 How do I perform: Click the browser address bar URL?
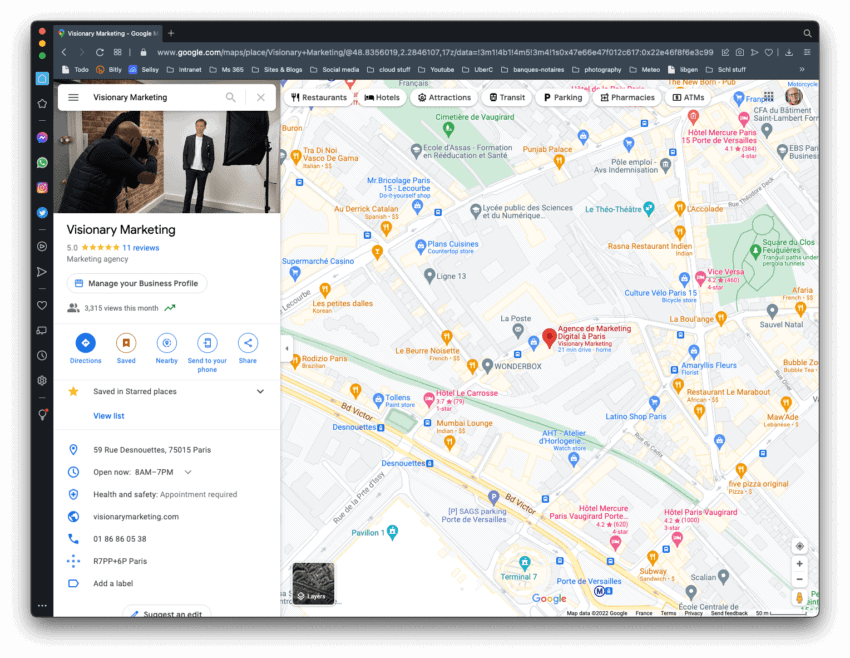coord(435,53)
